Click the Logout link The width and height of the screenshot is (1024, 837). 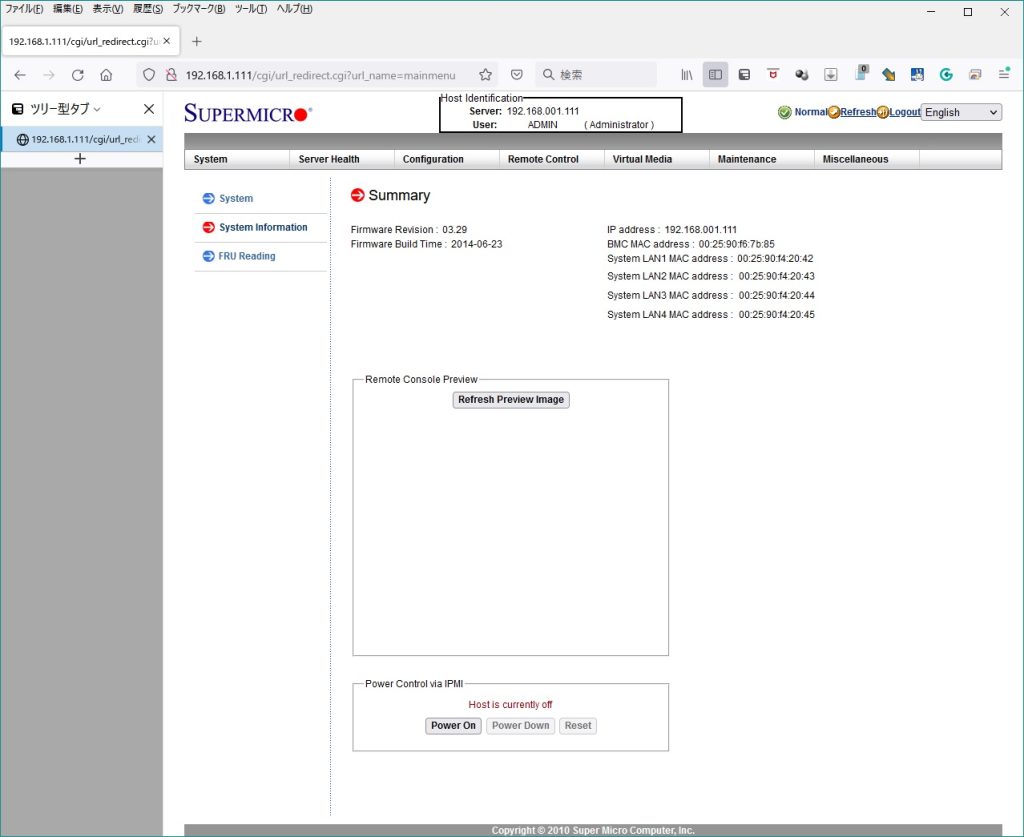tap(904, 112)
